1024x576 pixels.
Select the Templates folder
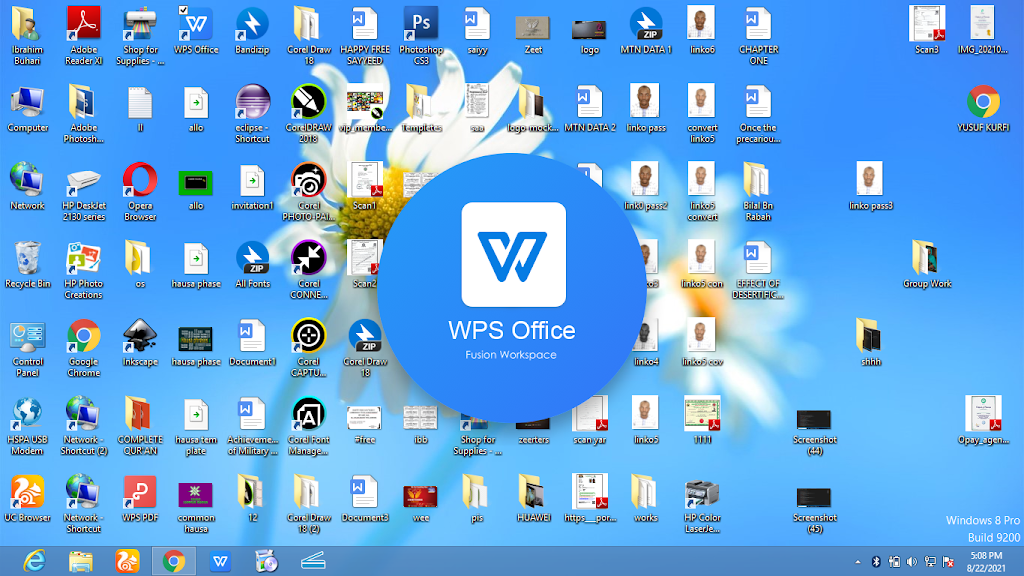tap(421, 103)
